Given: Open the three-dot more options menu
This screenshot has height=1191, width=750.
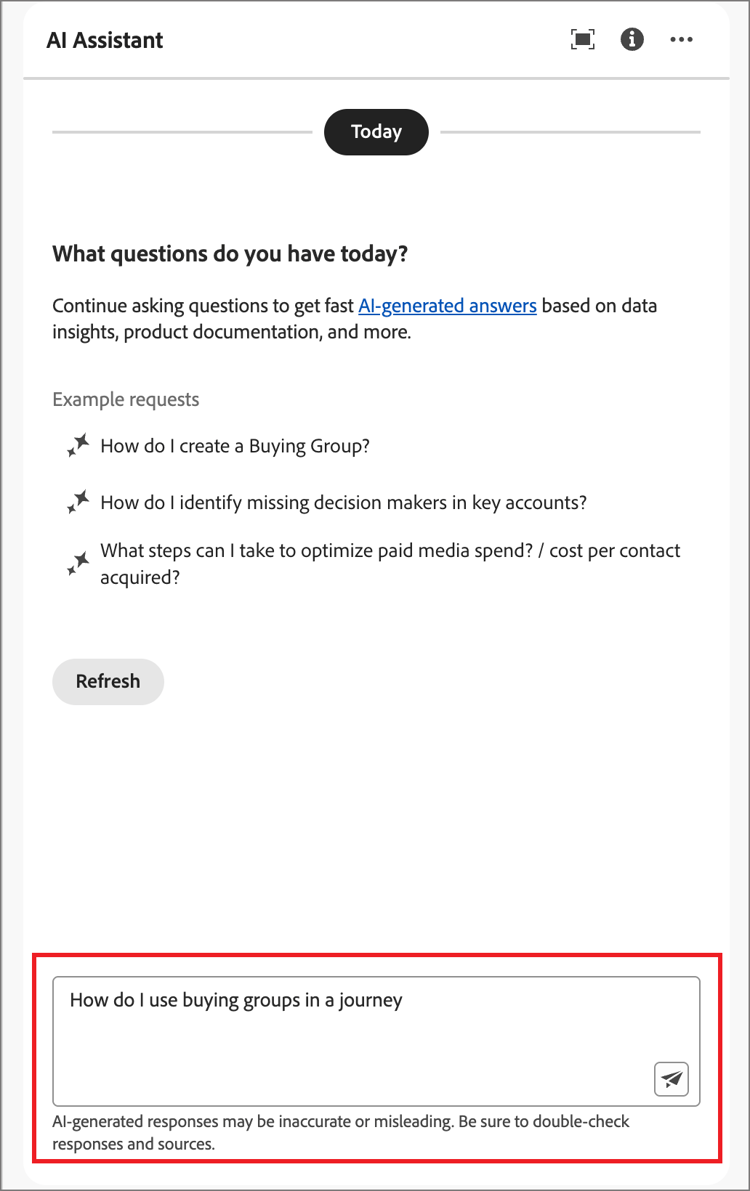Looking at the screenshot, I should pos(682,40).
